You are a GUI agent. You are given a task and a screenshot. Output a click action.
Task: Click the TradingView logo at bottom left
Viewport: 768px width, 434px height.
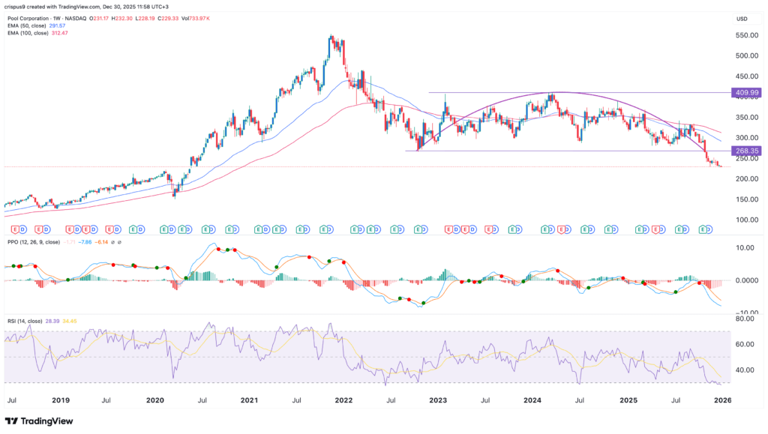pos(39,421)
